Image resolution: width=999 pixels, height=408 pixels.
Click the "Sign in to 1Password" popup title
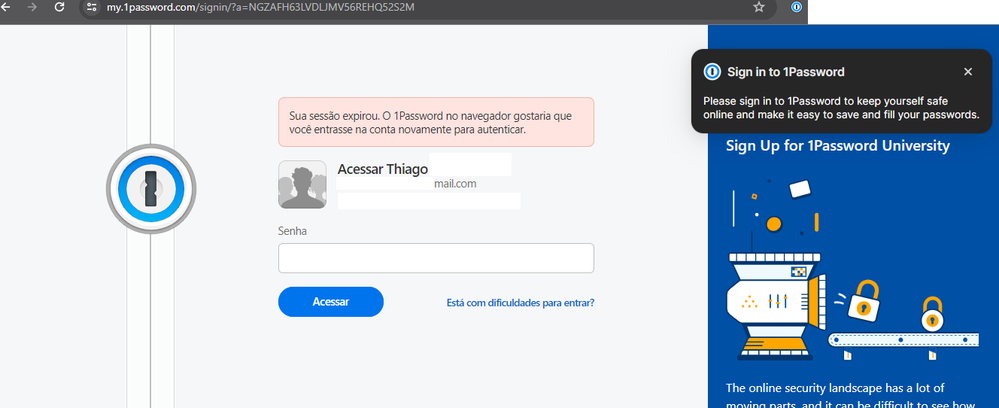[786, 72]
